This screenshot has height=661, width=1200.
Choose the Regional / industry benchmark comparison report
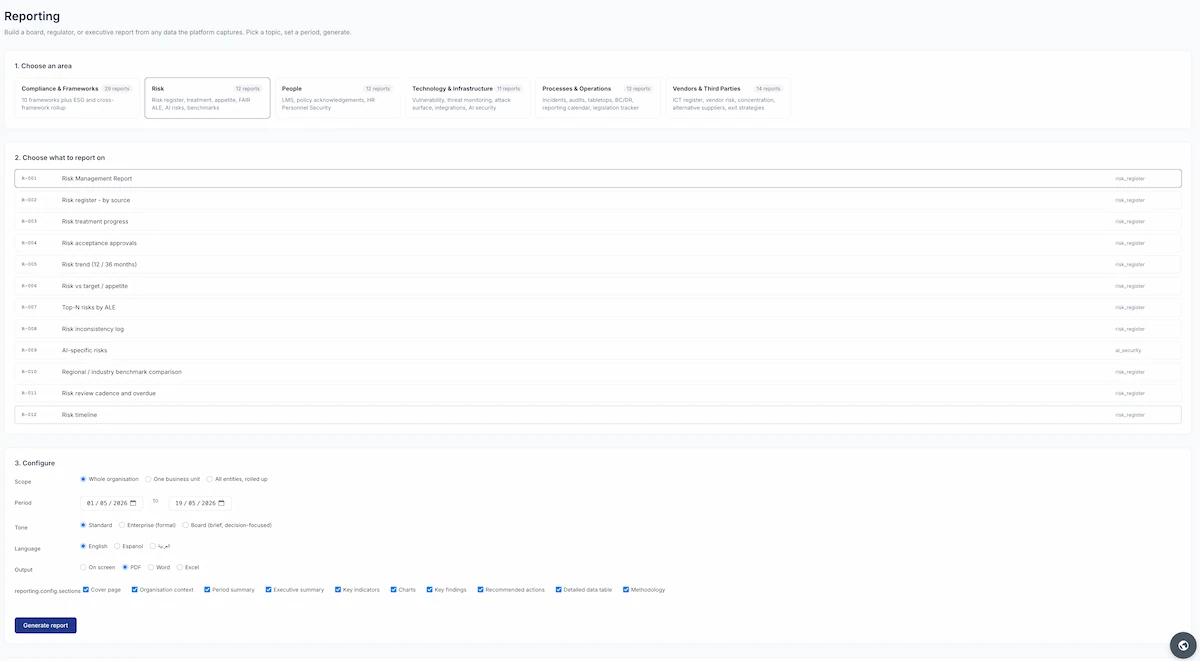click(x=598, y=372)
